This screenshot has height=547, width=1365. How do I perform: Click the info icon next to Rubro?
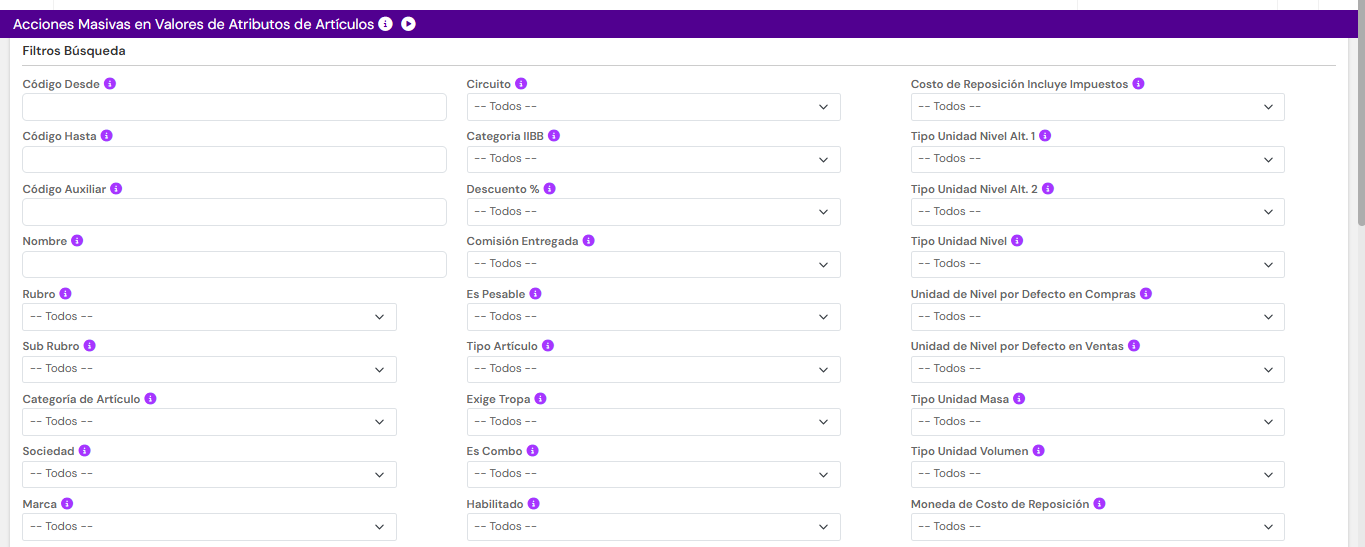[x=65, y=294]
